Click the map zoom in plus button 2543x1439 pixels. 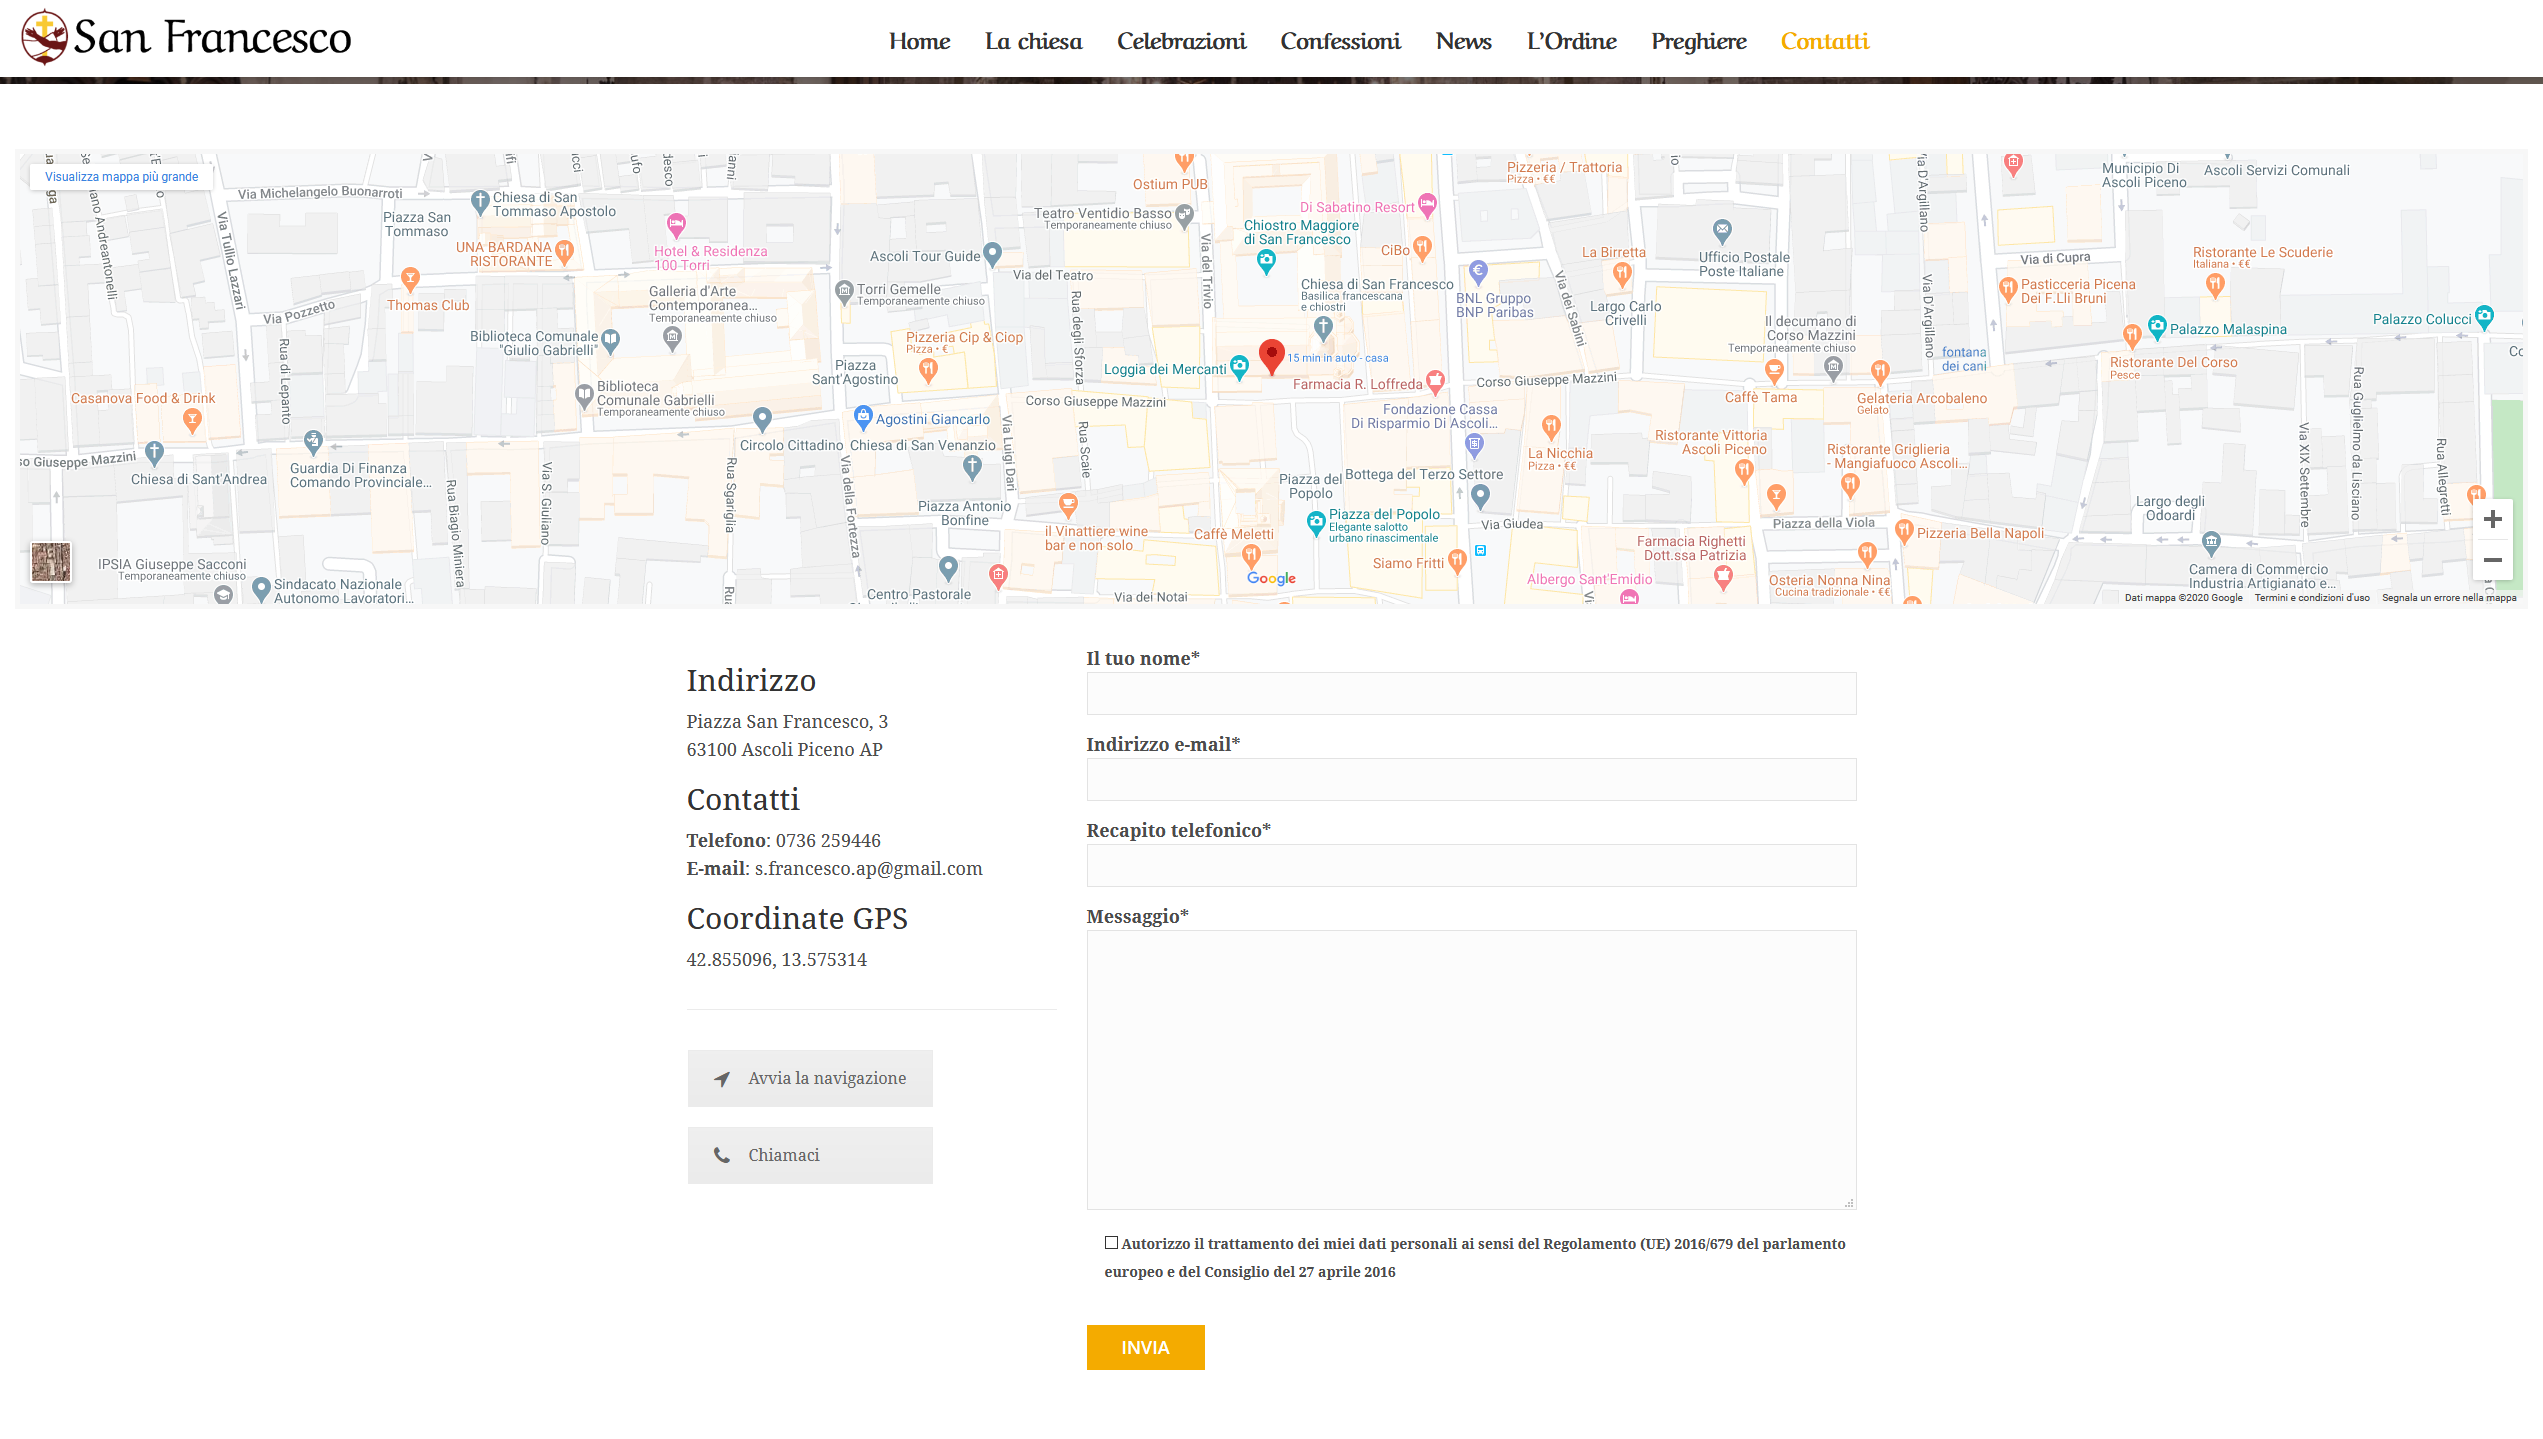2492,519
